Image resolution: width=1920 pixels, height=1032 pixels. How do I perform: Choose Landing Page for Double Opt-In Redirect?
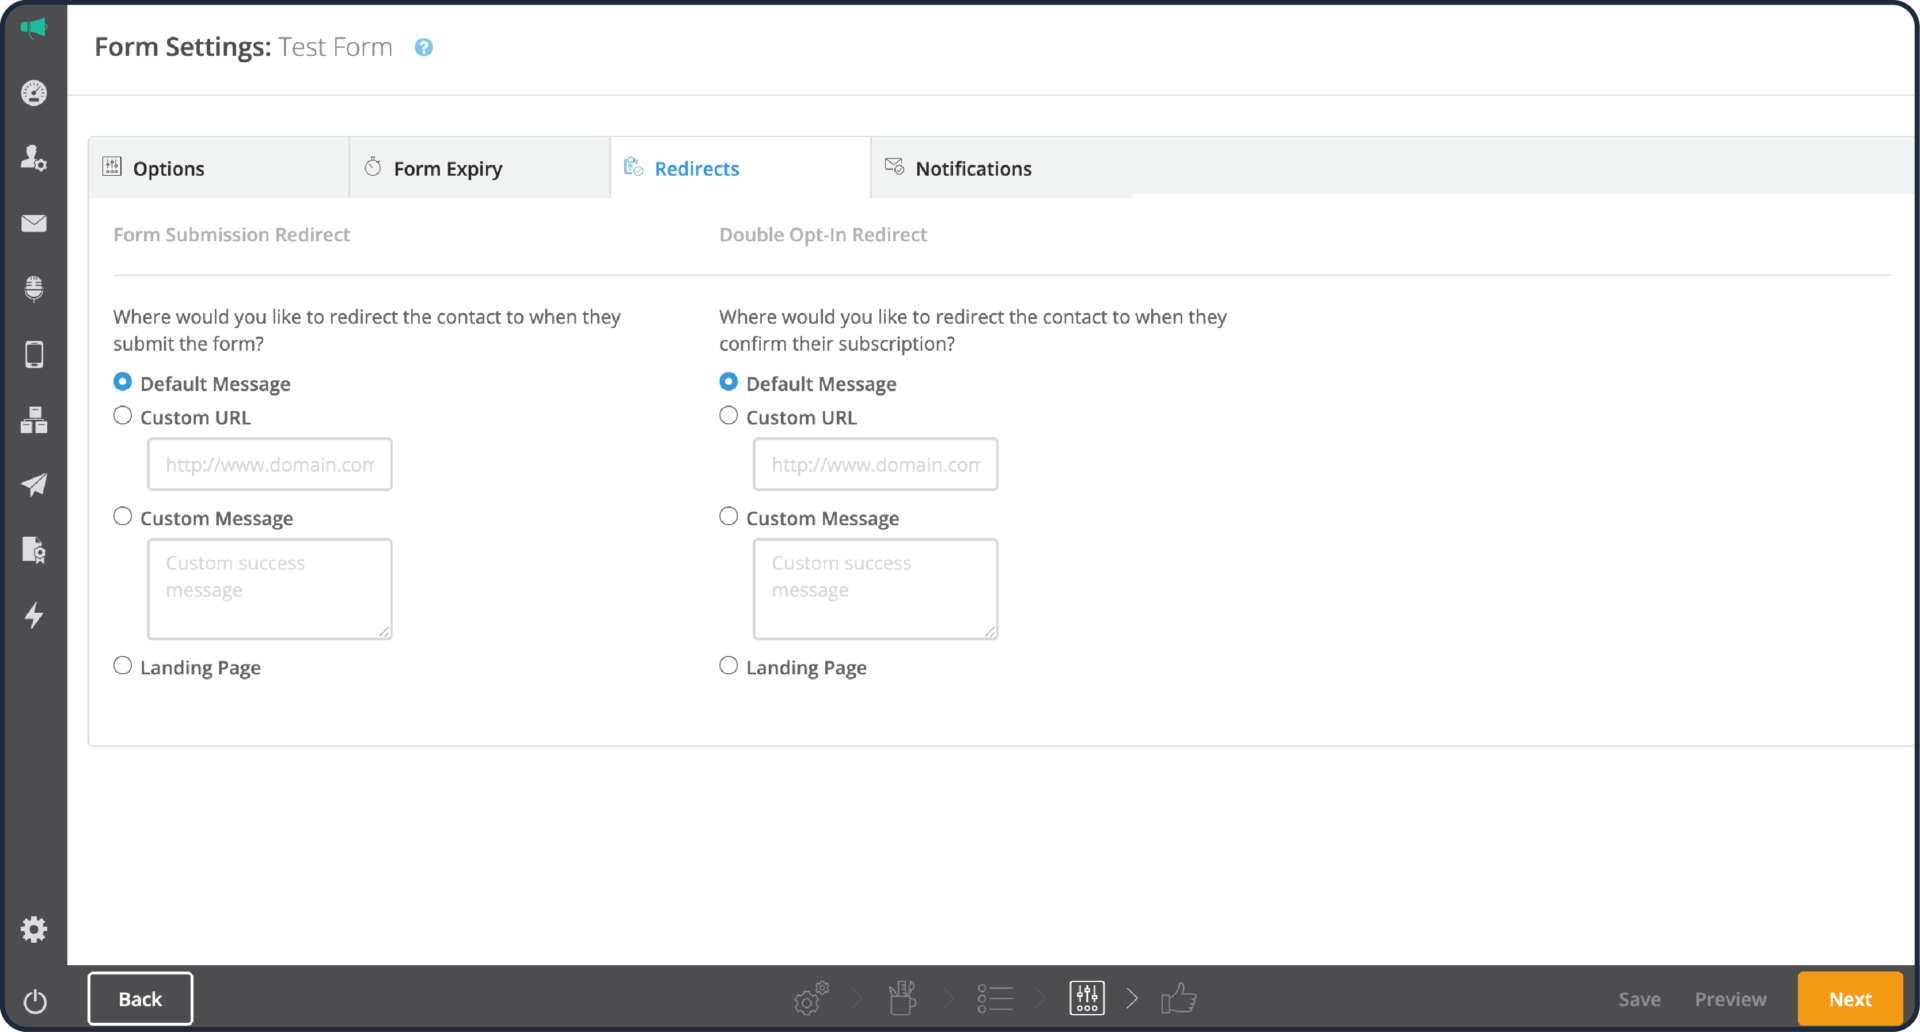coord(728,664)
